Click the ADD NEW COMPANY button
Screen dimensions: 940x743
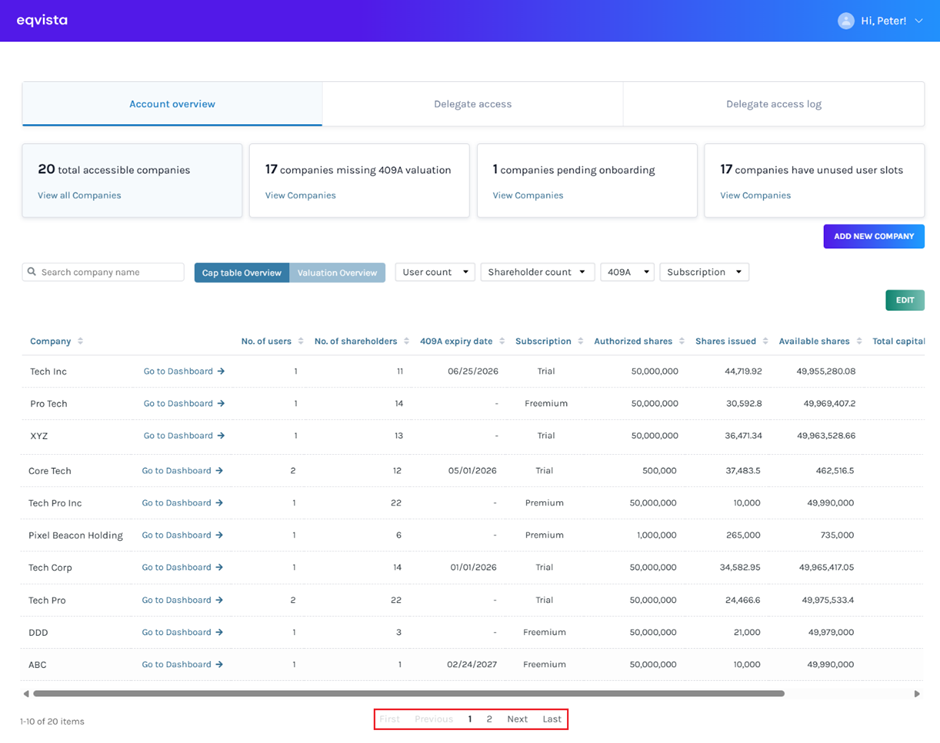[873, 236]
